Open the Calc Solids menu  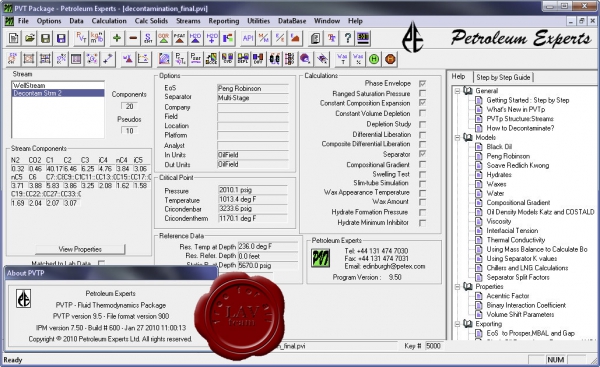point(151,21)
